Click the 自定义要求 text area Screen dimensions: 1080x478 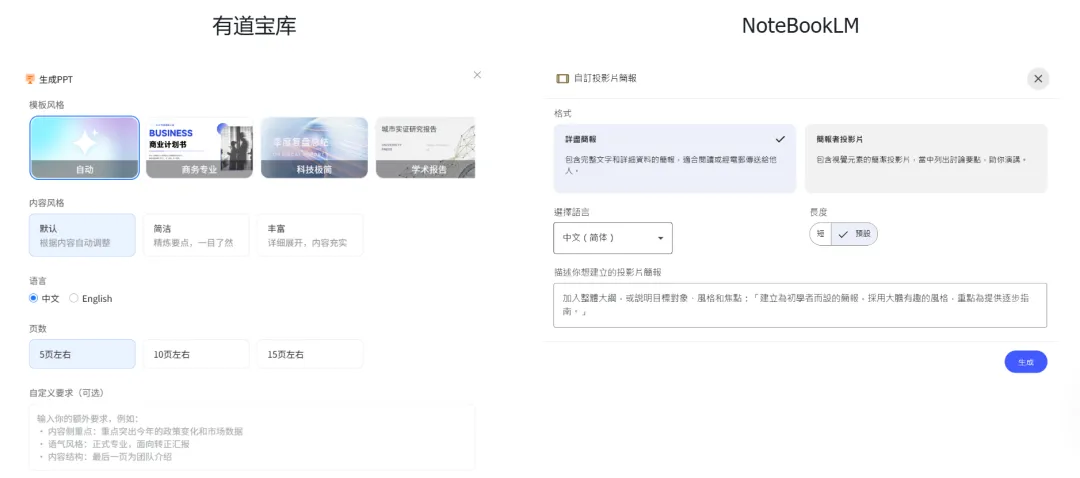[x=252, y=437]
